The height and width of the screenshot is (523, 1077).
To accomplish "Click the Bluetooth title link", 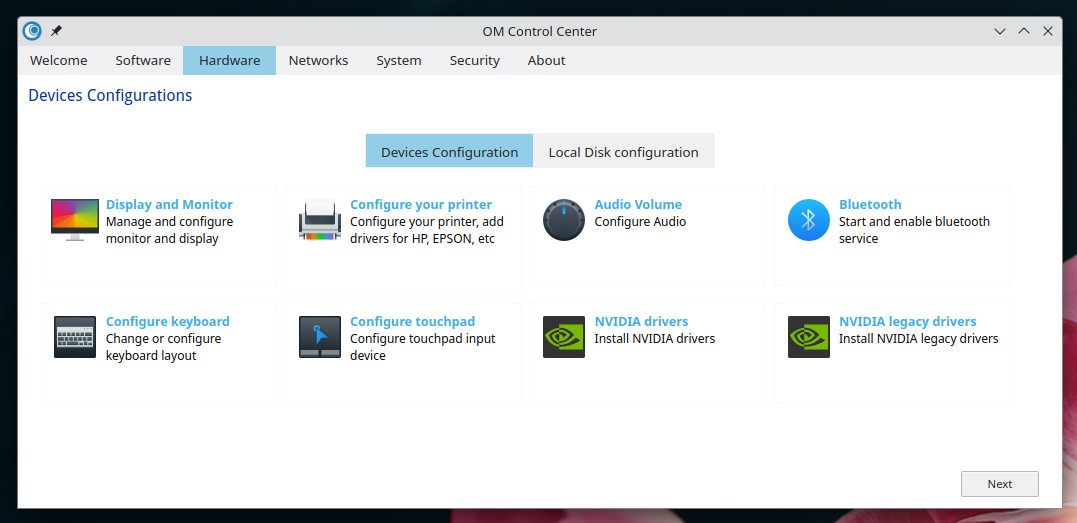I will [x=870, y=204].
